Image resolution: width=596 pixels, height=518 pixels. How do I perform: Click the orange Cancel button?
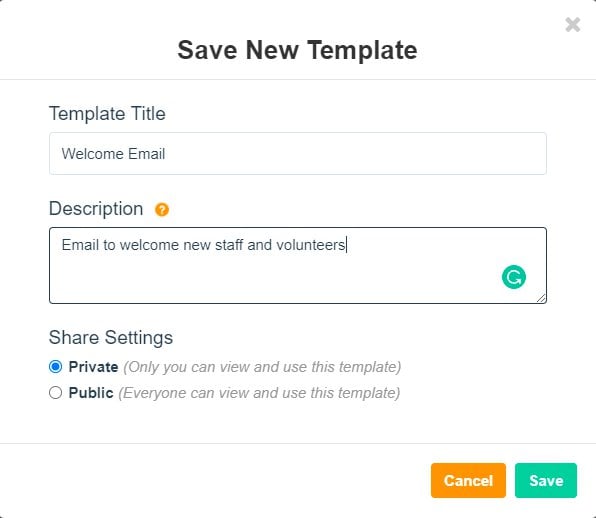468,480
